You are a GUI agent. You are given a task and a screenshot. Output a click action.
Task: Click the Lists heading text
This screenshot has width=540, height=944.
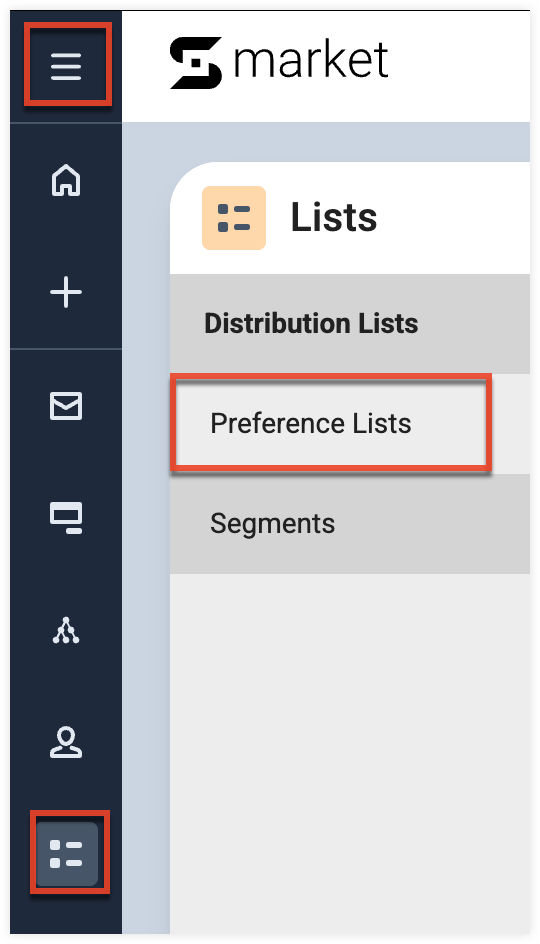click(334, 217)
